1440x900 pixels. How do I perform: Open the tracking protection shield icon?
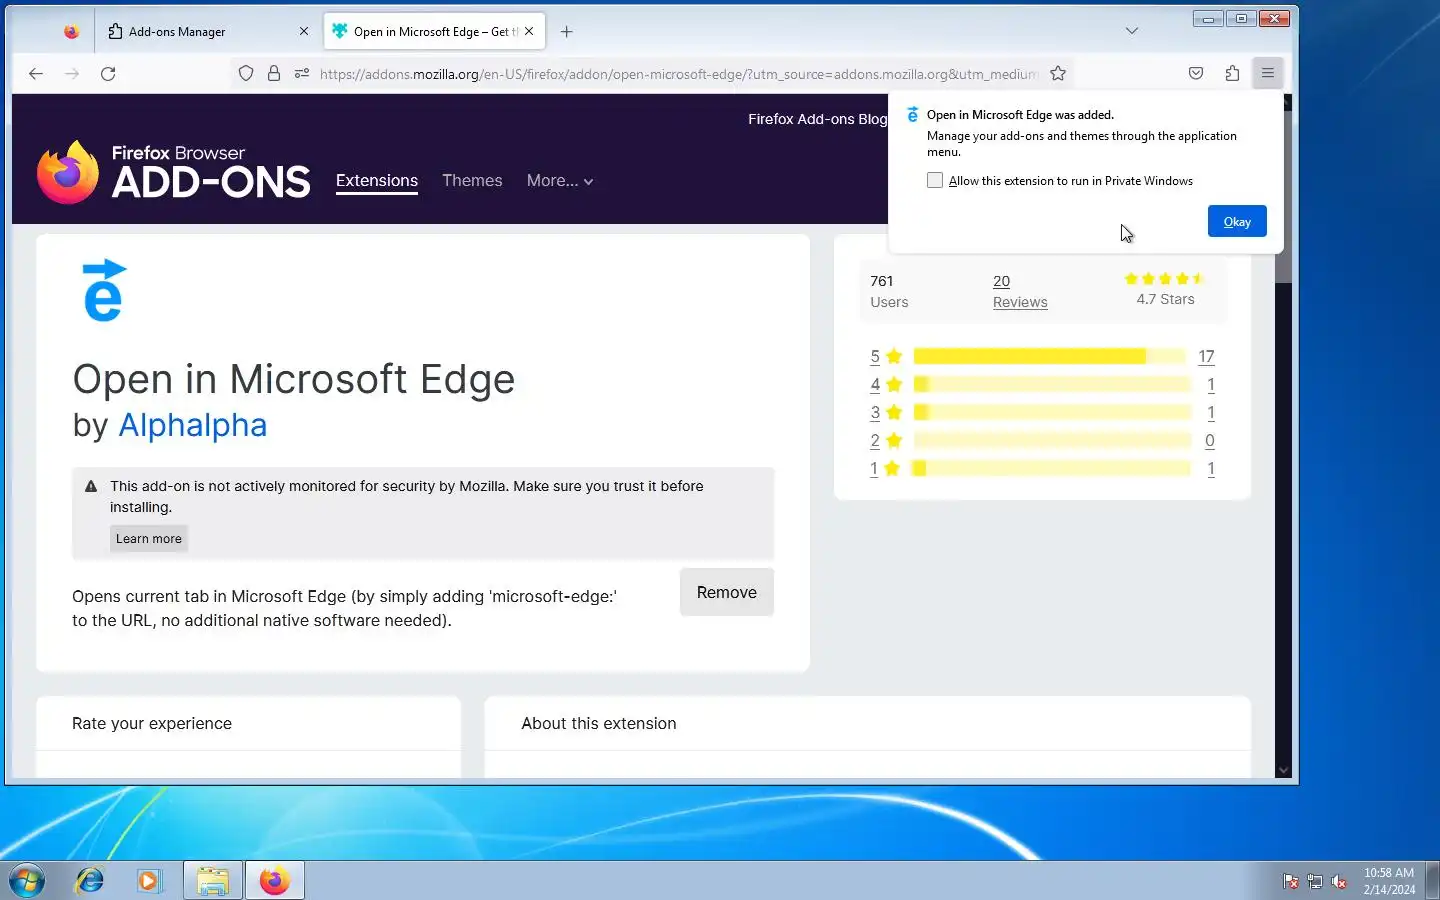246,73
